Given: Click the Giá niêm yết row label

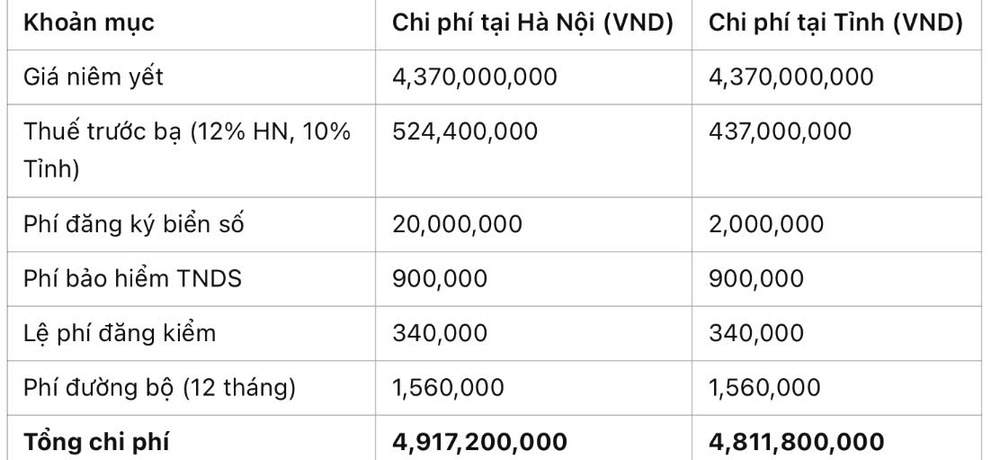Looking at the screenshot, I should [x=93, y=77].
